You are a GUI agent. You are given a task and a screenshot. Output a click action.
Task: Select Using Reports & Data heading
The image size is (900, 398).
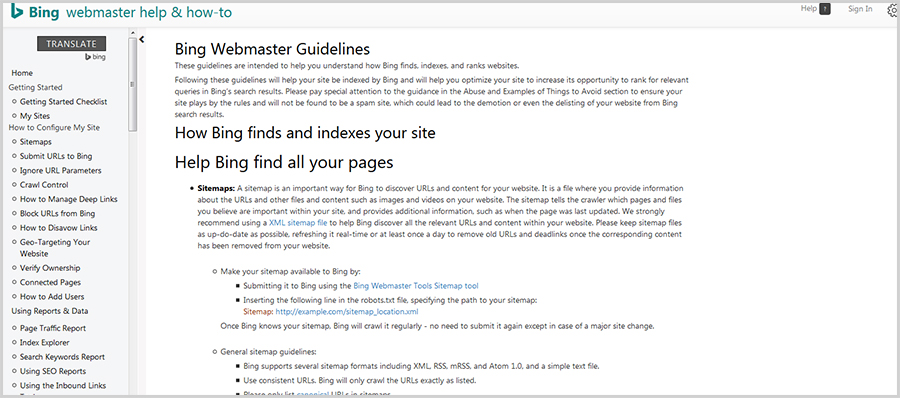coord(50,311)
